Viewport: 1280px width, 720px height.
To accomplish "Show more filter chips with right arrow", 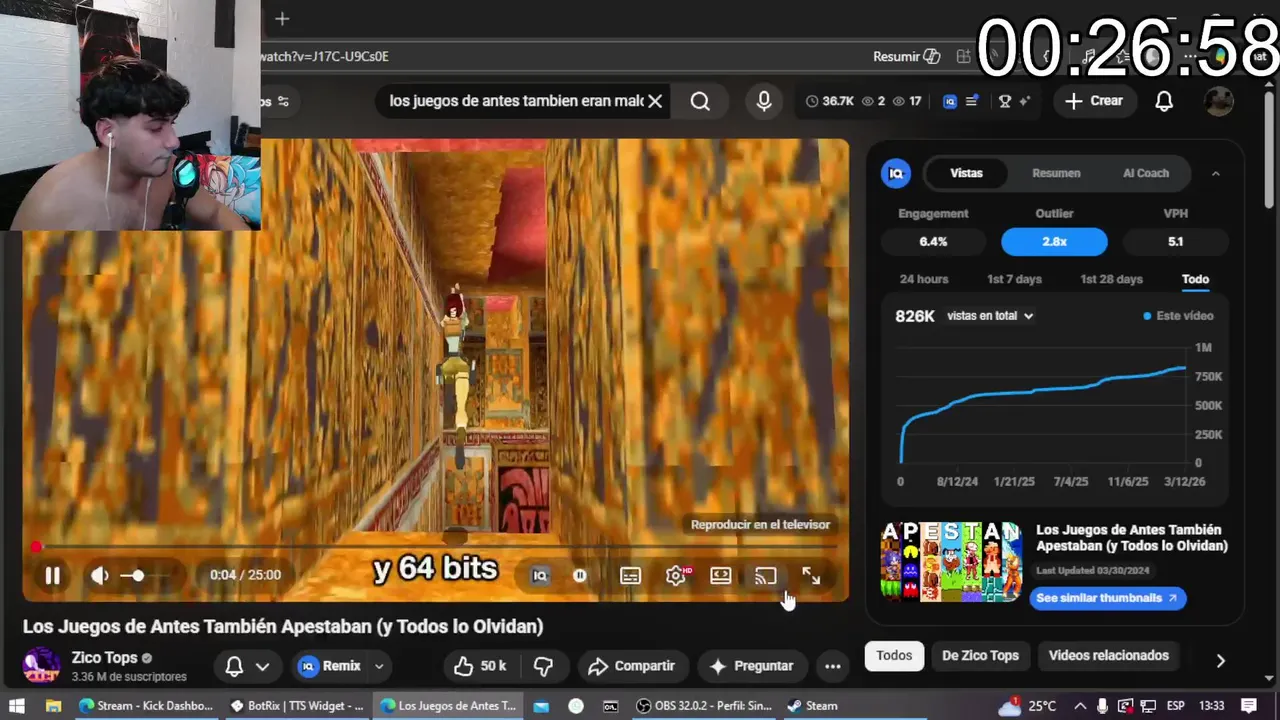I will coord(1220,660).
